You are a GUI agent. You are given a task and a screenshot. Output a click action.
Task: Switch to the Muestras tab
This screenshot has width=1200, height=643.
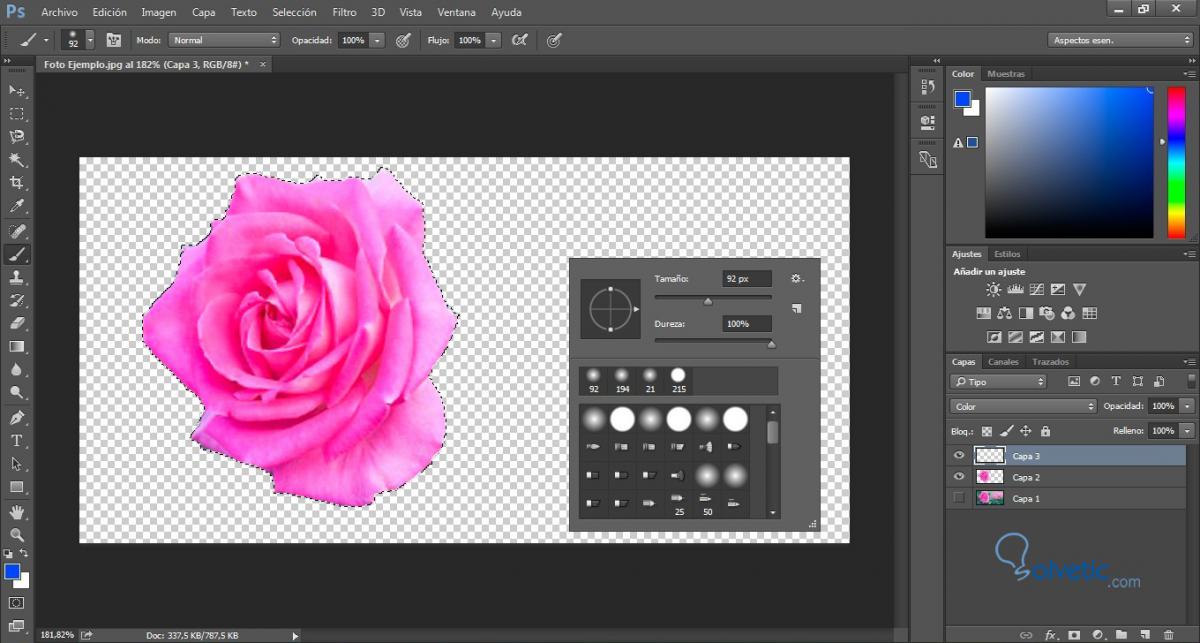point(1005,74)
